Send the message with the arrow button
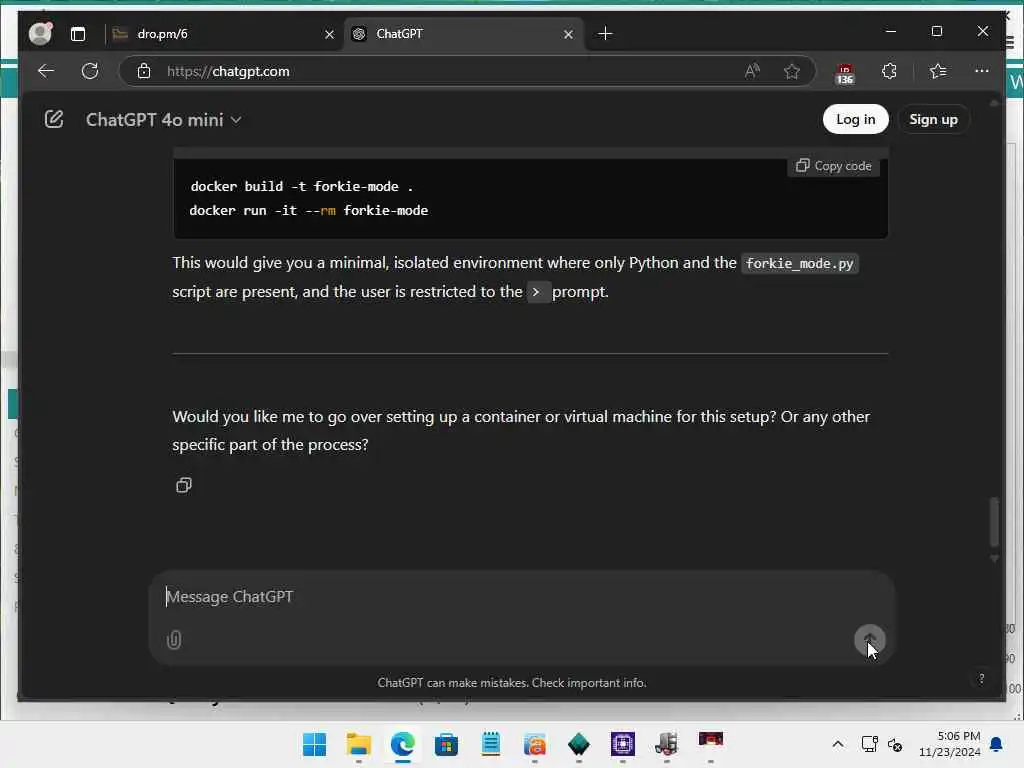 tap(870, 639)
